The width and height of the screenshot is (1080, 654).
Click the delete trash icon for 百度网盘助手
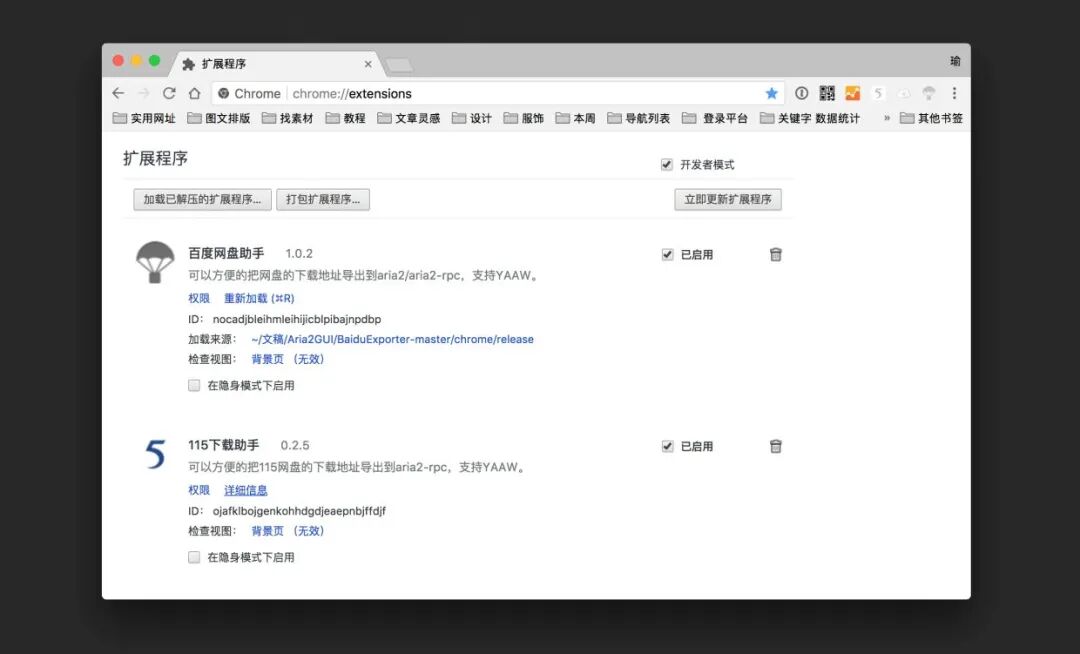click(x=776, y=254)
